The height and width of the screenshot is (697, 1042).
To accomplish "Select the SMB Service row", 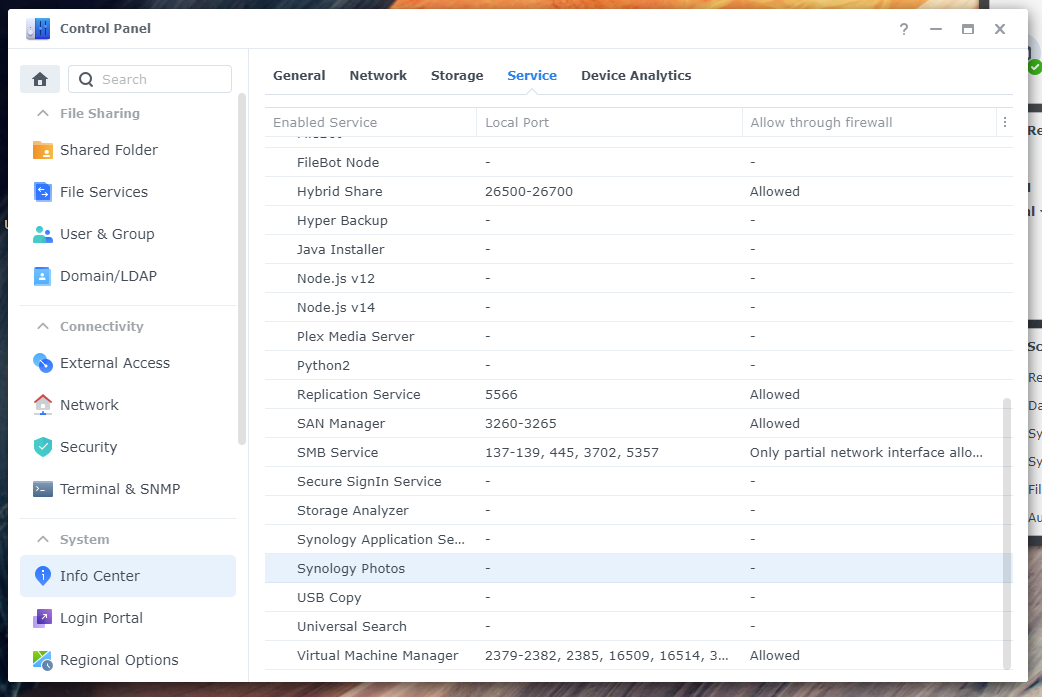I will pos(639,452).
